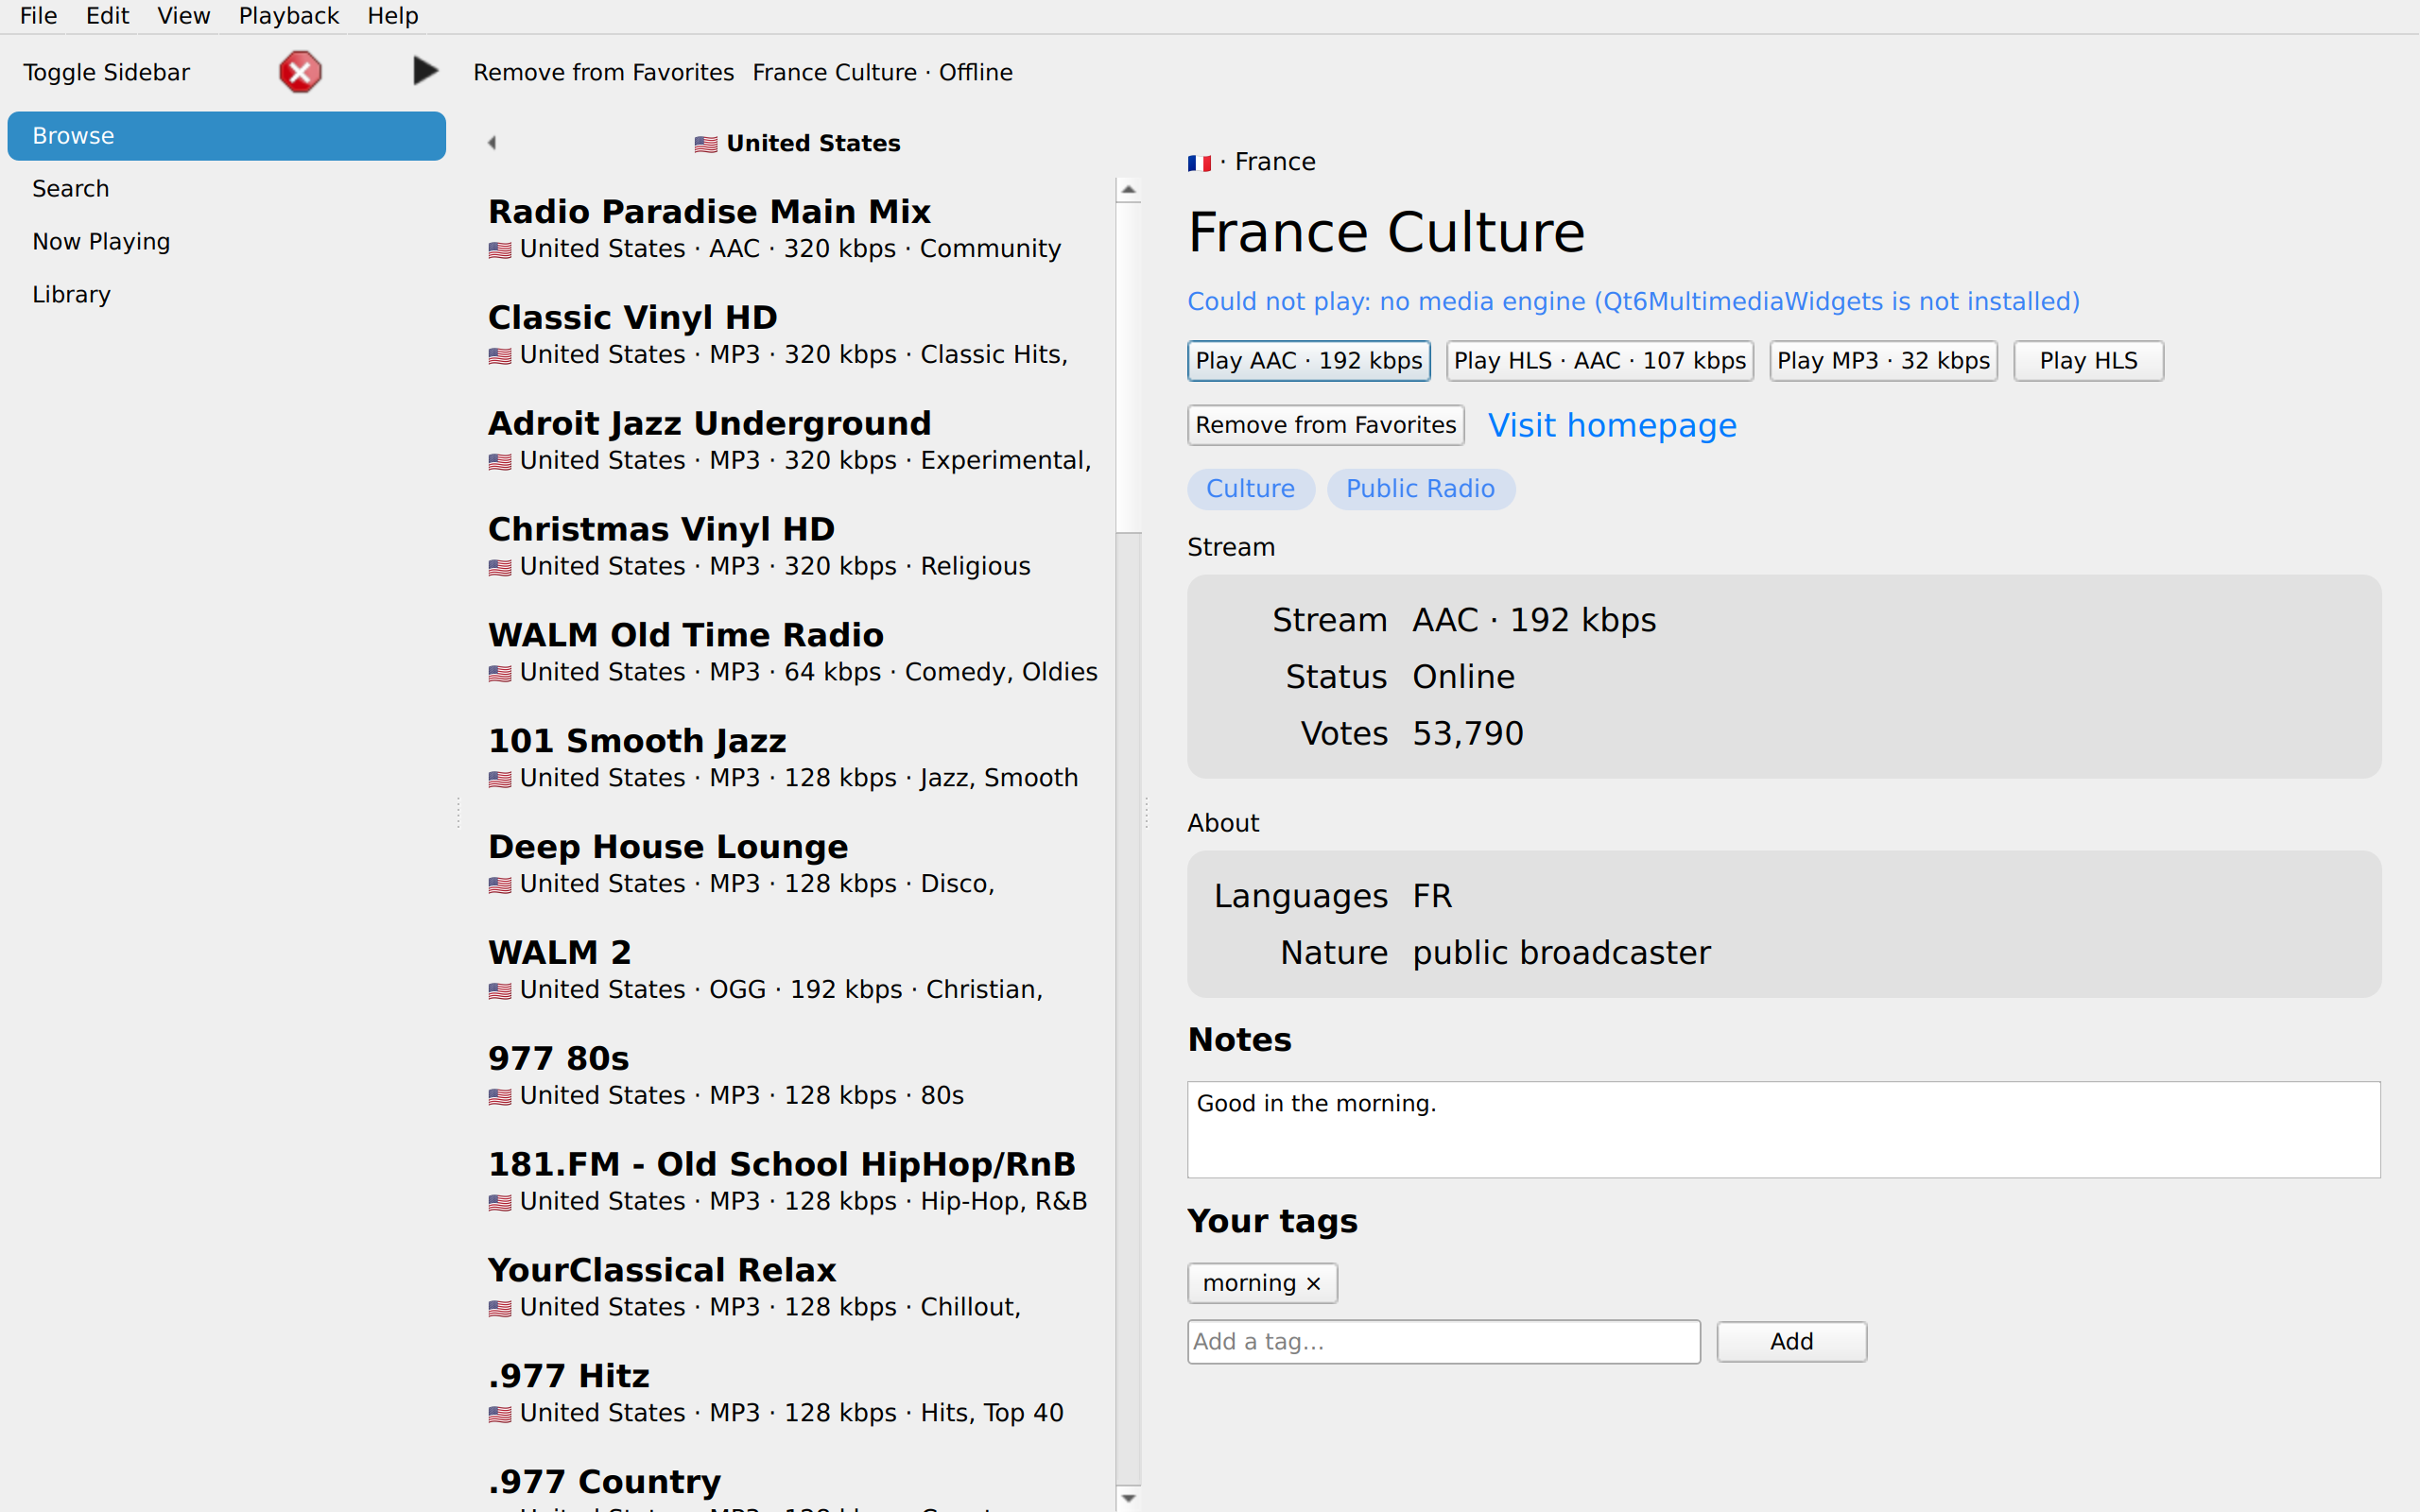Select Browse in the sidebar
The width and height of the screenshot is (2420, 1512).
227,136
